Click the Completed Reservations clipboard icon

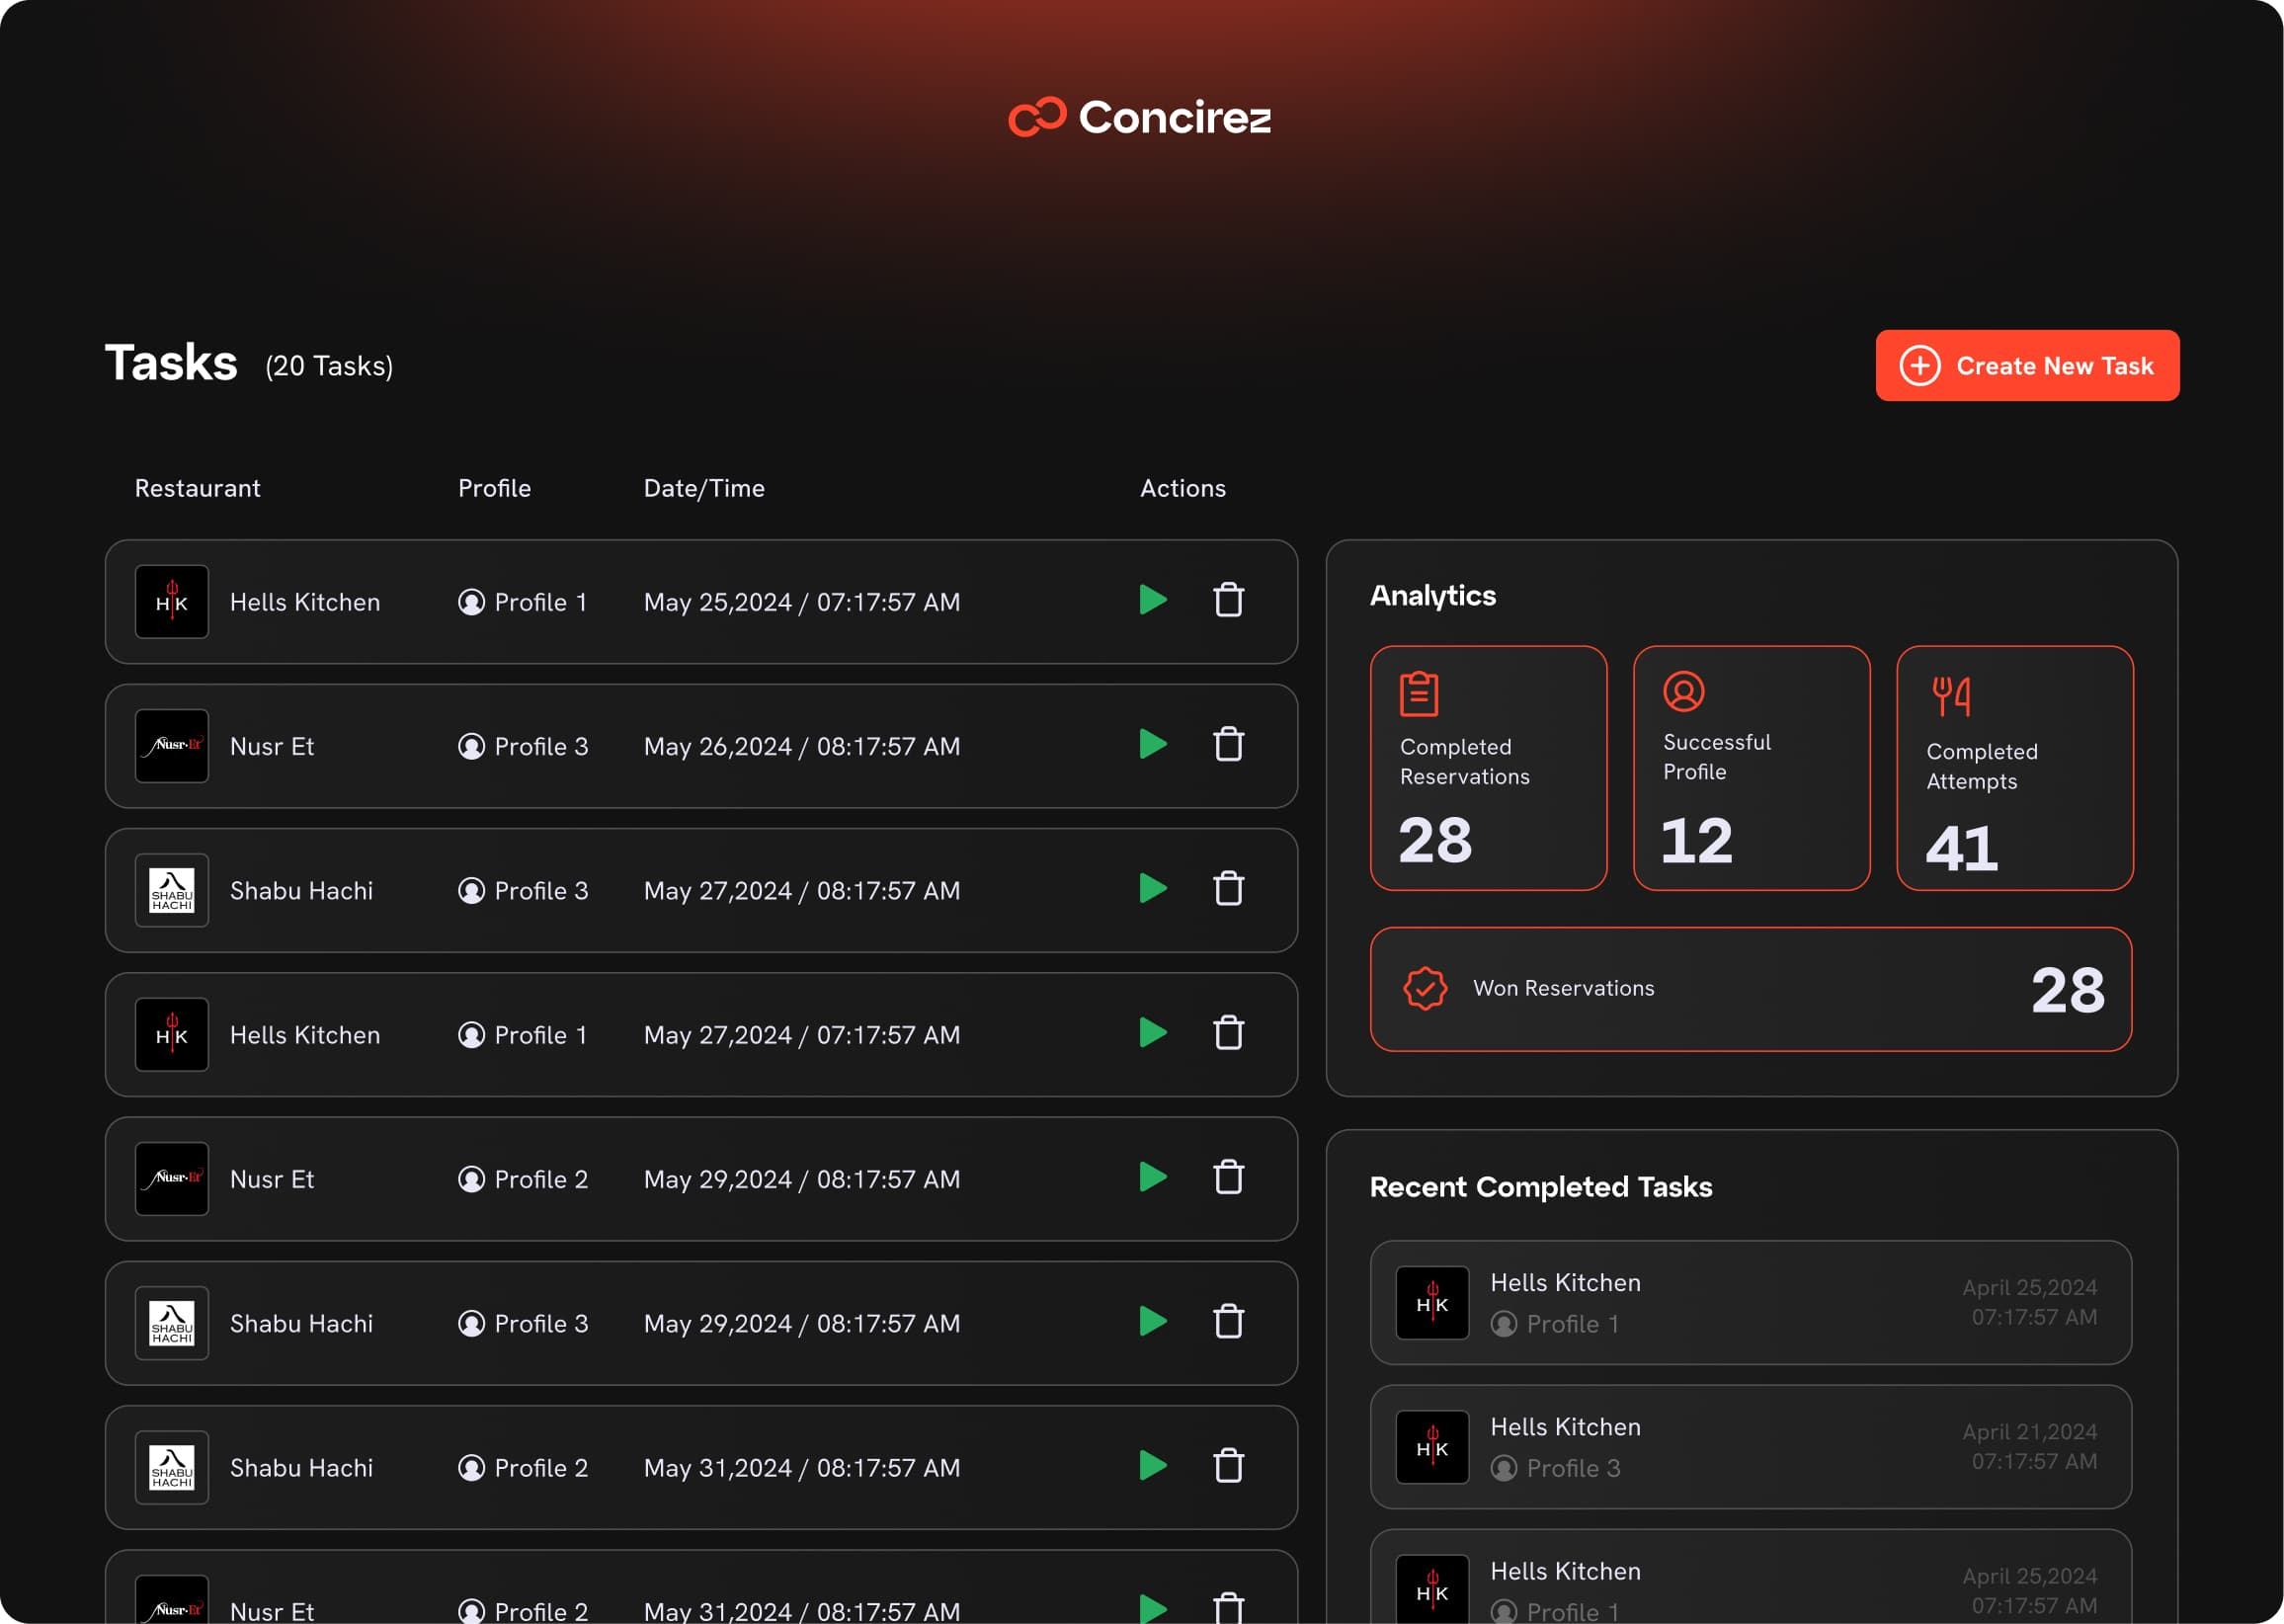coord(1419,694)
